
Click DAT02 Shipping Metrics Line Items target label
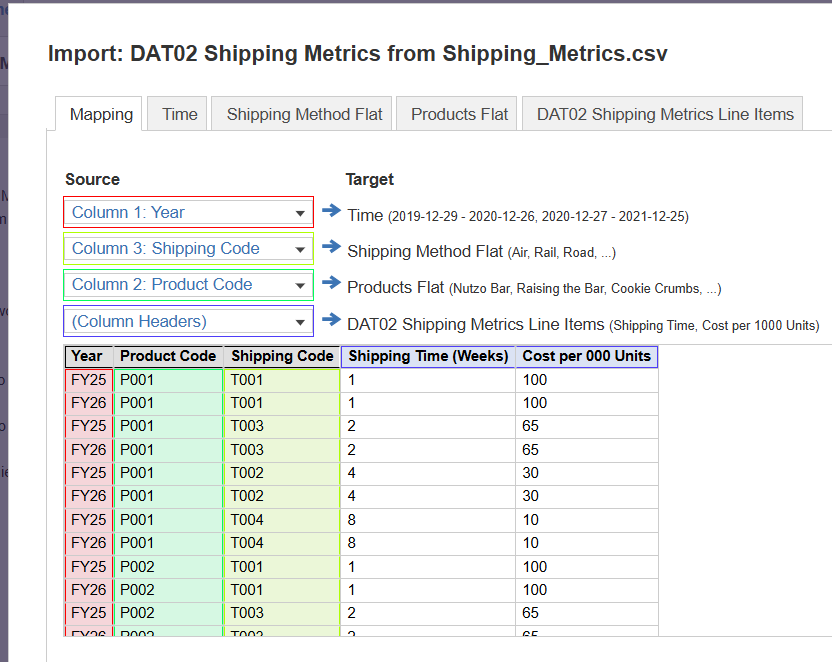475,324
